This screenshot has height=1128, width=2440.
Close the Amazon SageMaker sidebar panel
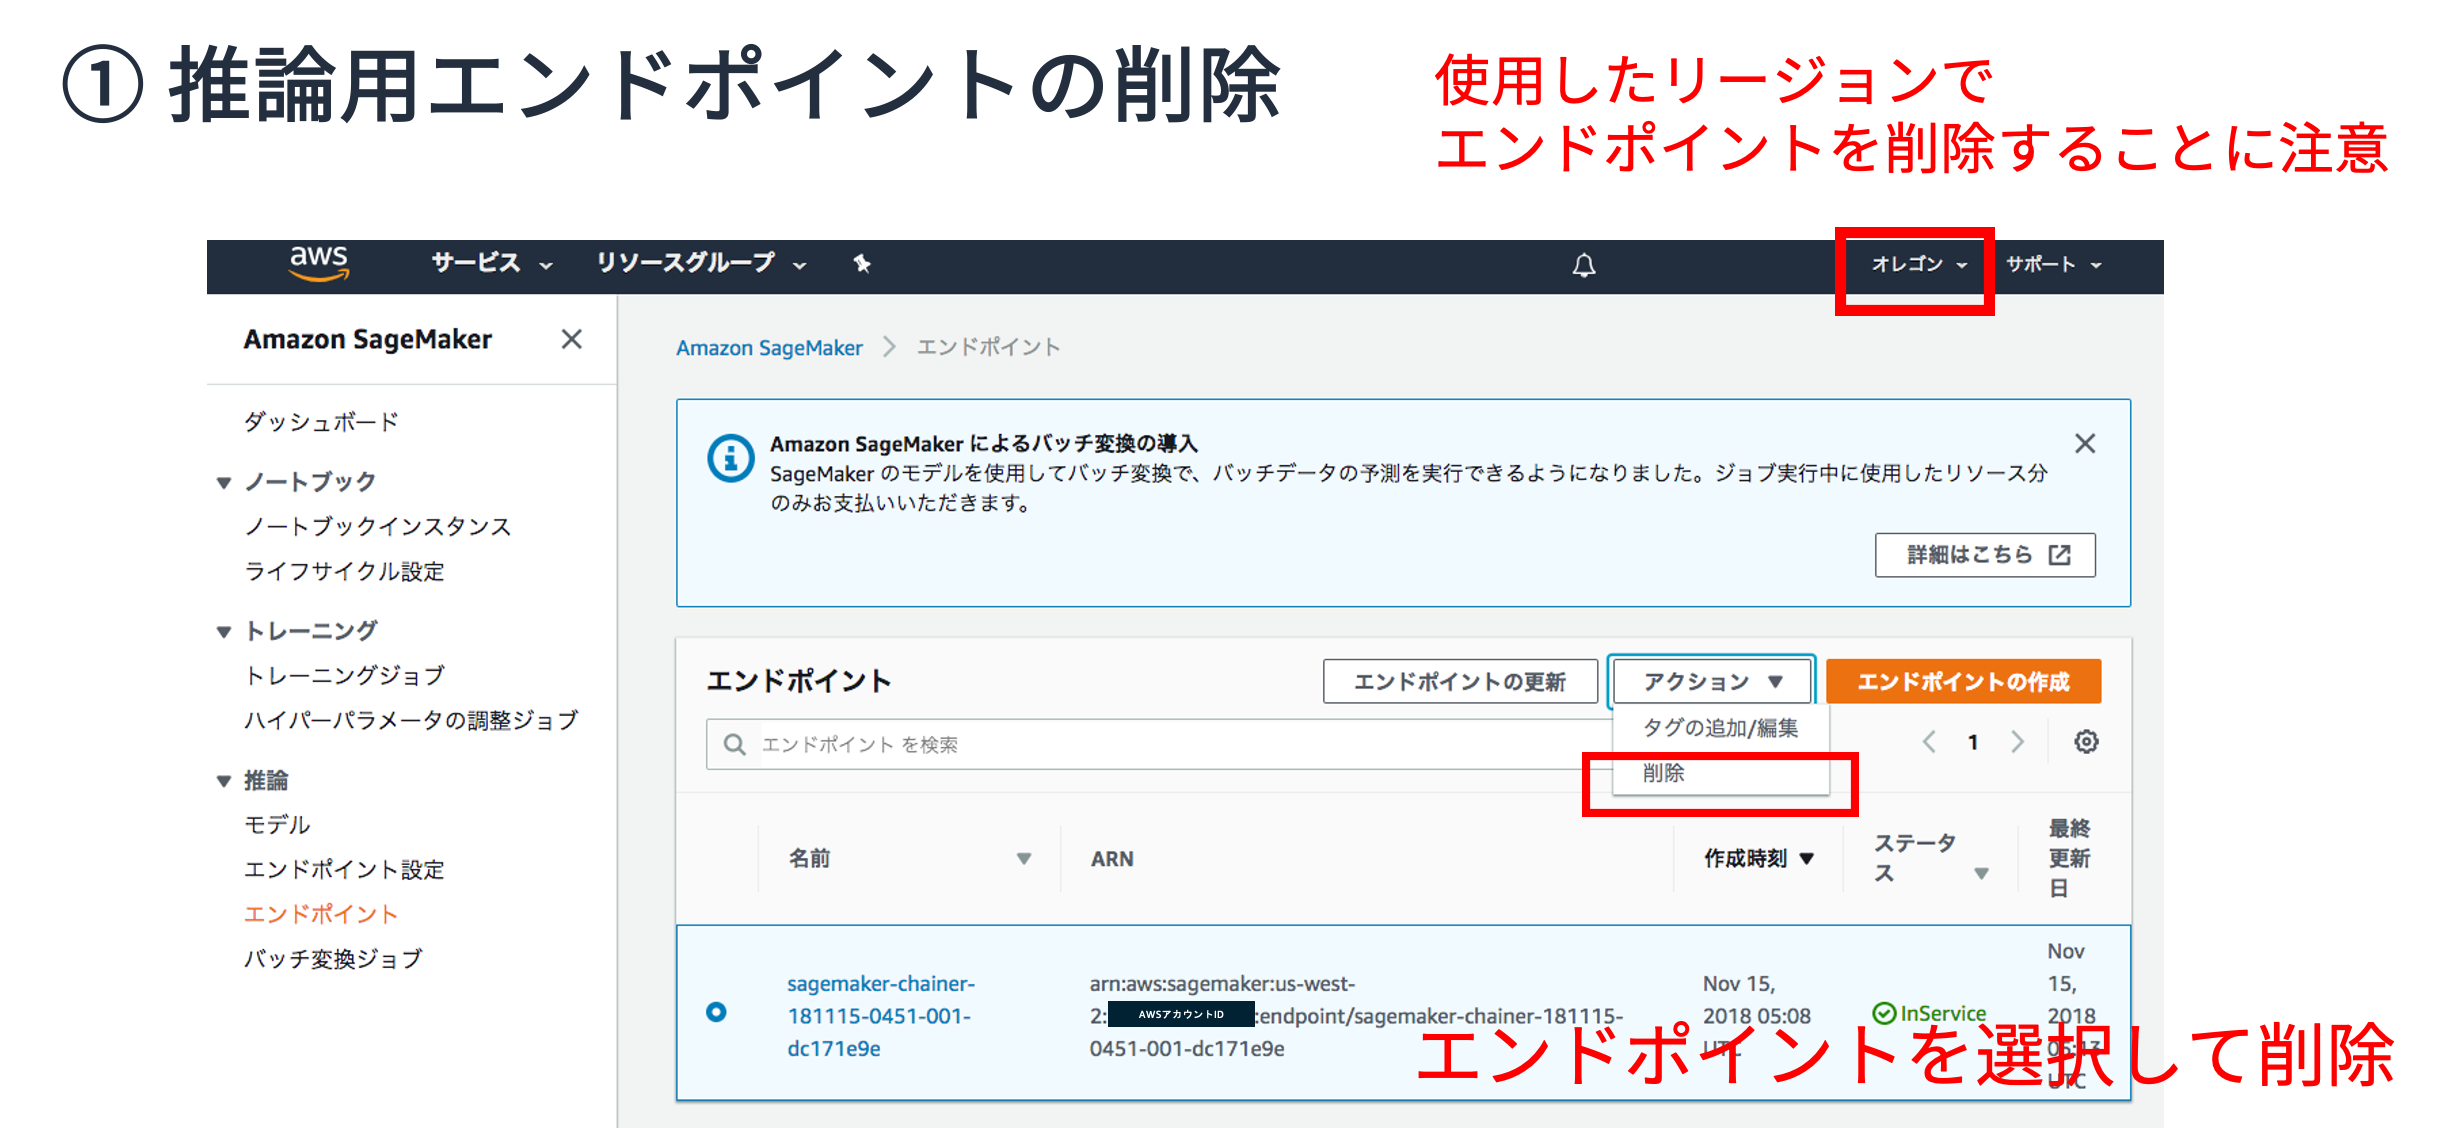[x=571, y=339]
